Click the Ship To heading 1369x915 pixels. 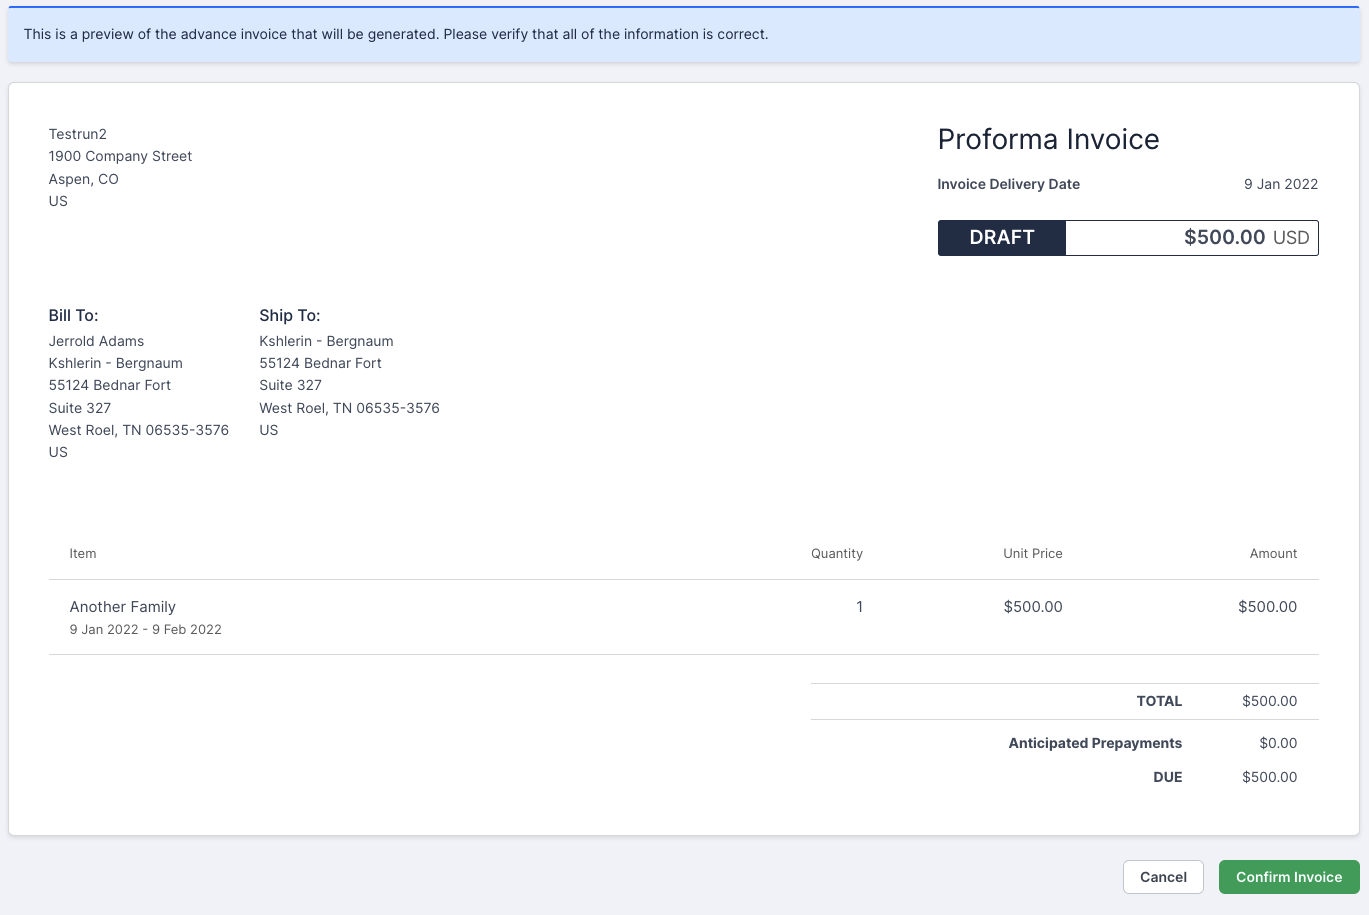(289, 316)
